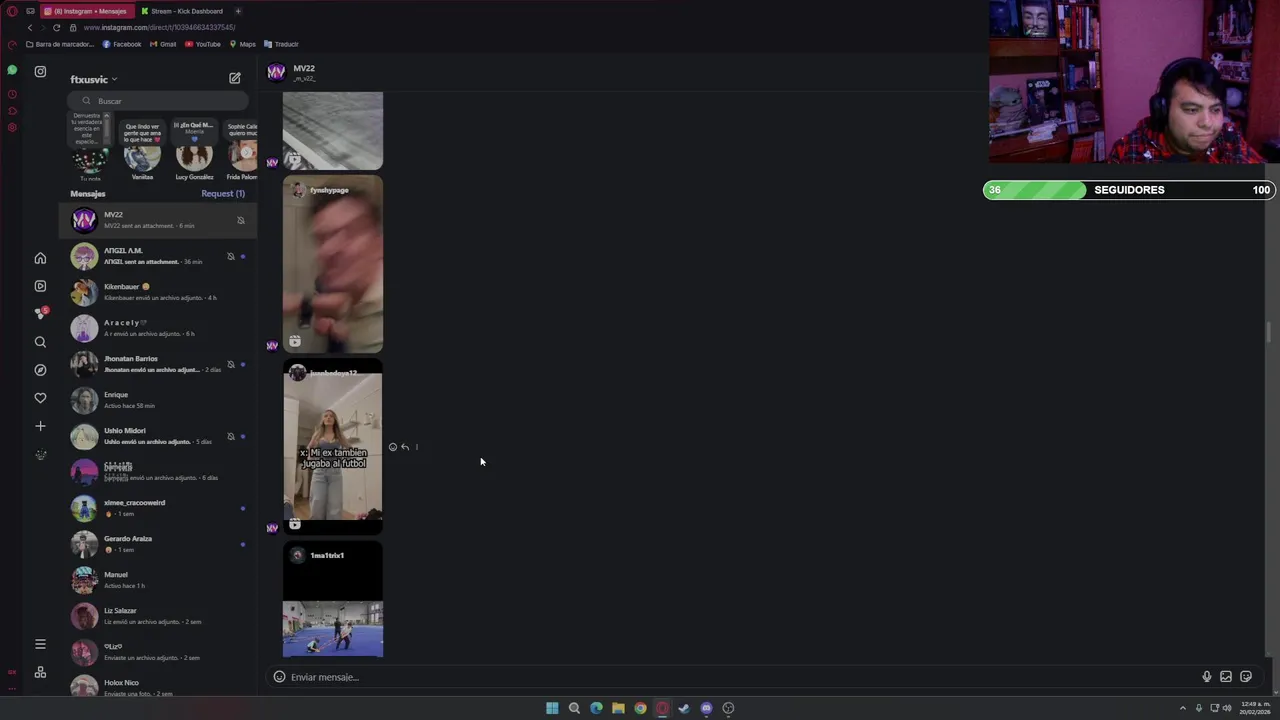The image size is (1280, 720).
Task: Open Maps bookmark
Action: click(243, 44)
